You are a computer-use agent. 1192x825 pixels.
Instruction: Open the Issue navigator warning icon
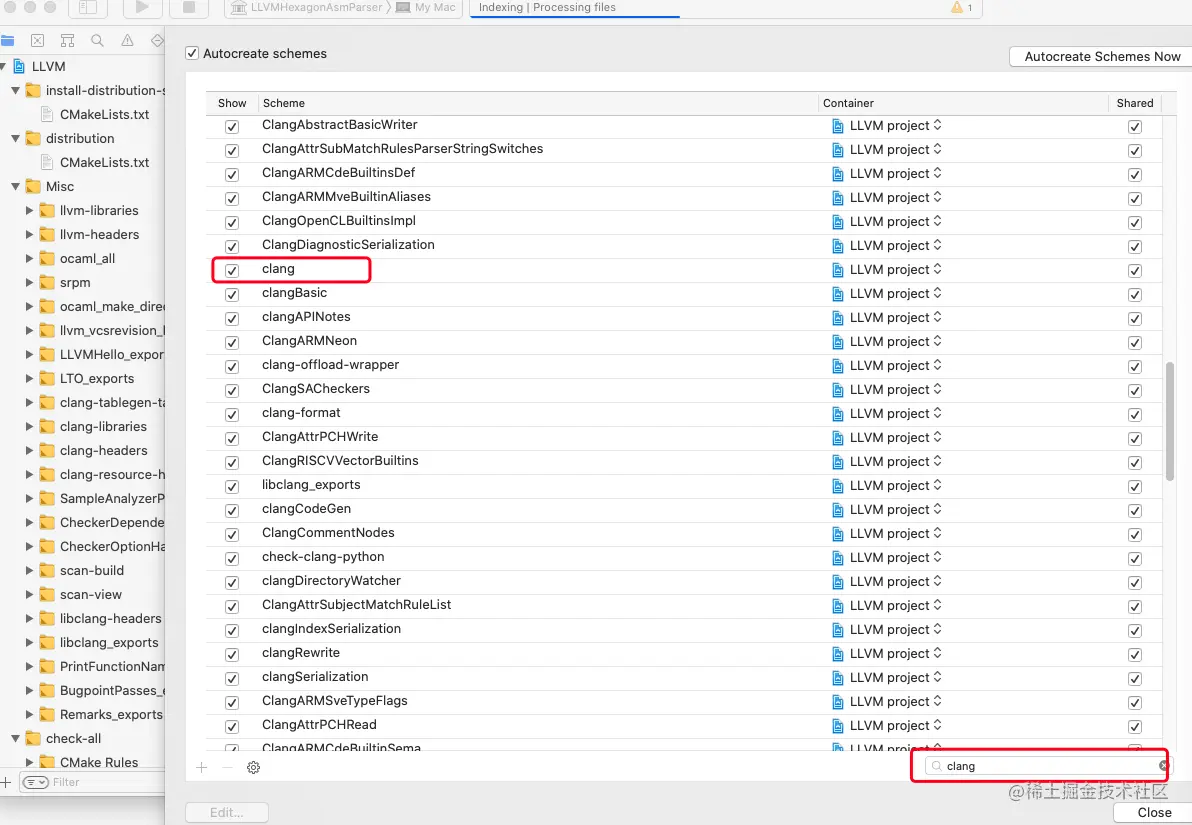click(x=127, y=40)
